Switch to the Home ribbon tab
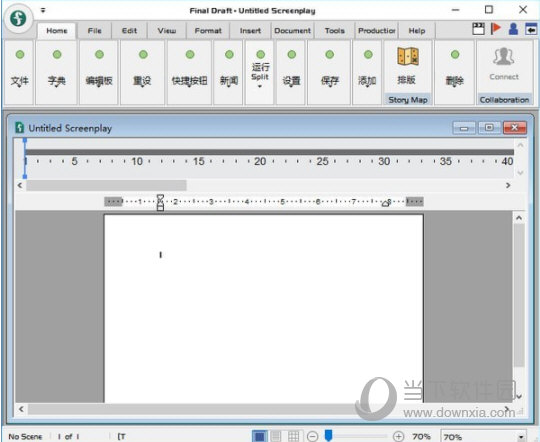This screenshot has width=540, height=442. pyautogui.click(x=57, y=31)
